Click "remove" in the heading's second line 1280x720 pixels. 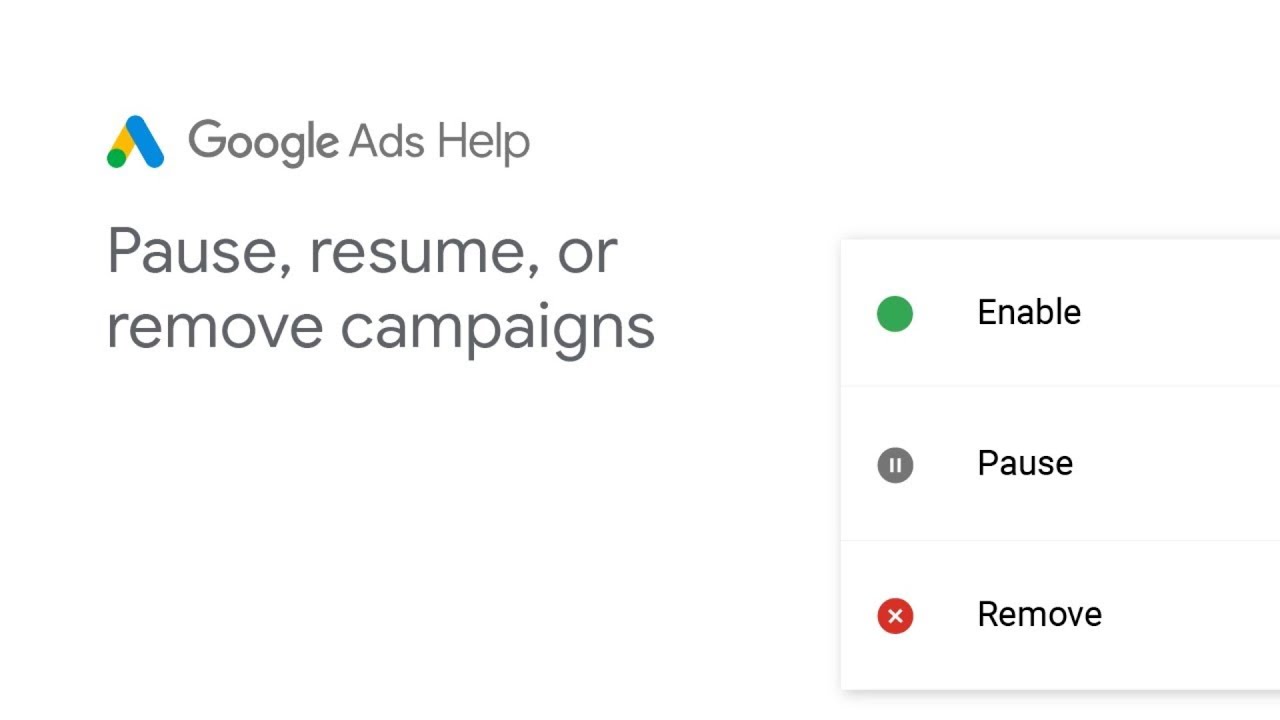(214, 327)
